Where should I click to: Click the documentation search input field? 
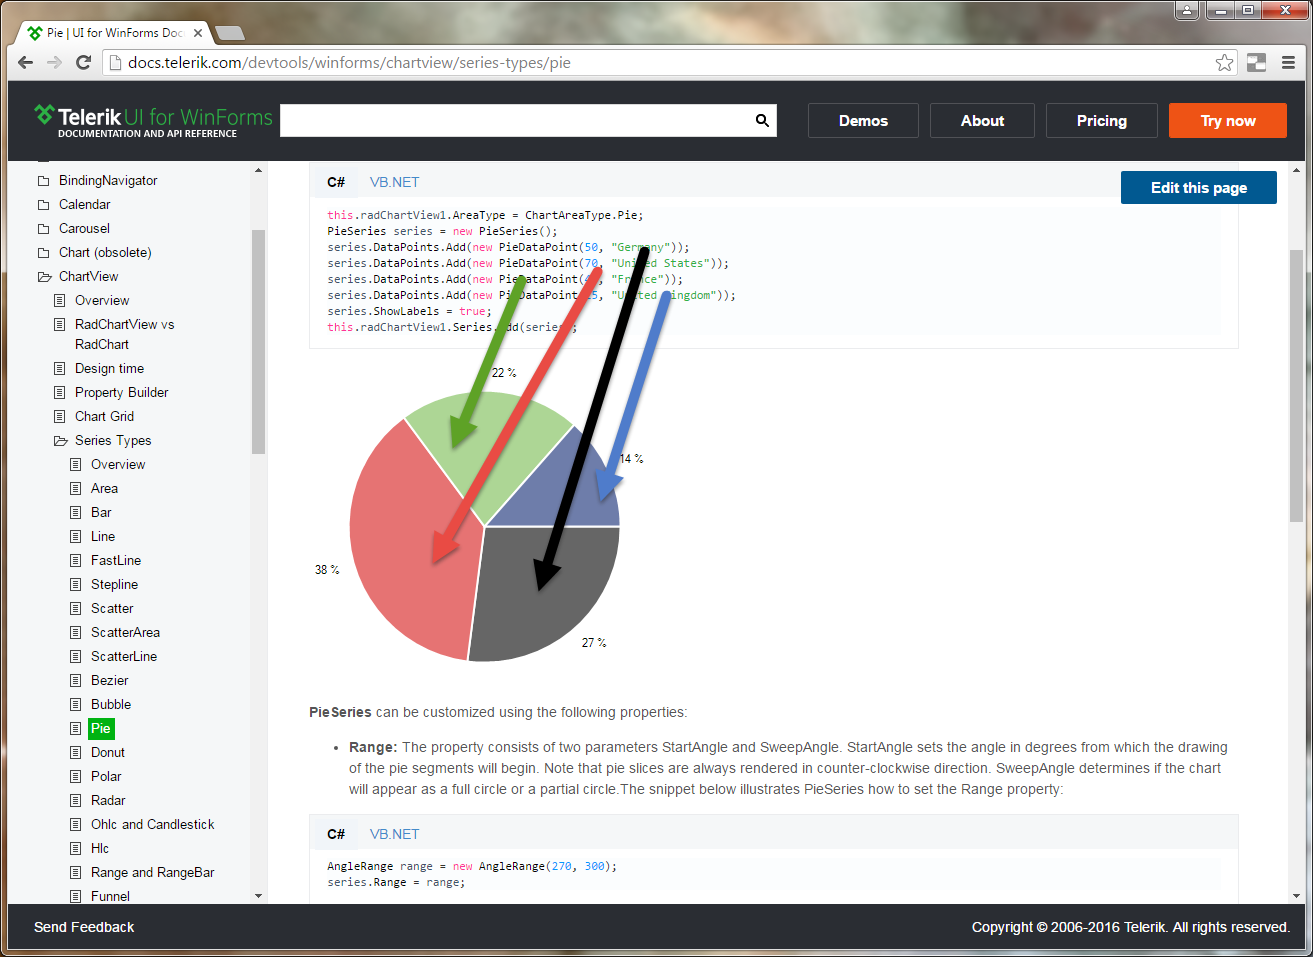click(x=516, y=121)
